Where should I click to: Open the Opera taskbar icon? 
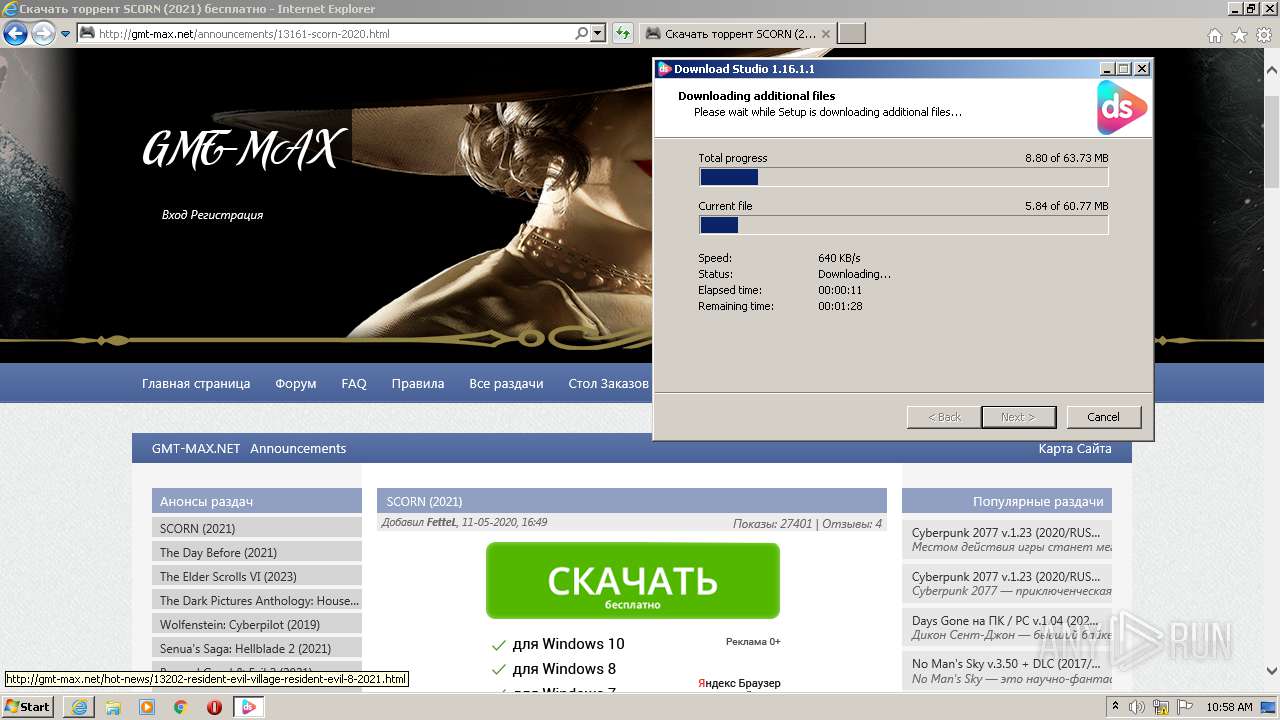coord(214,707)
